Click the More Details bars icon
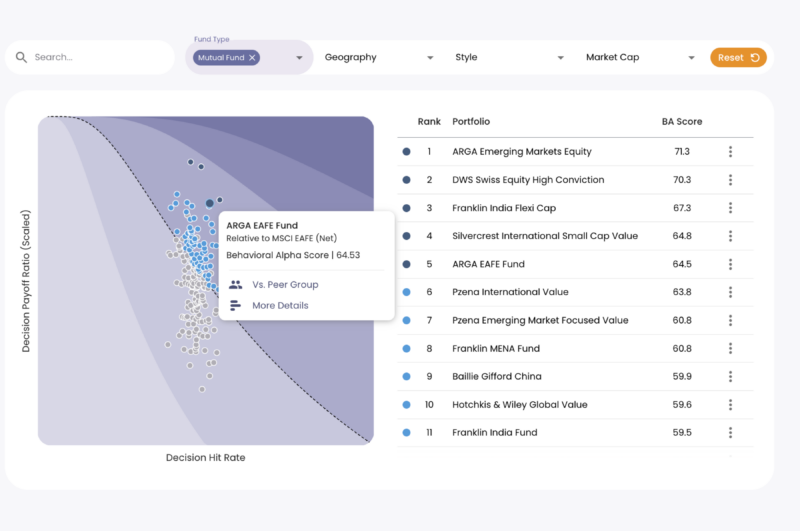Screen dimensions: 800x531 coord(235,306)
